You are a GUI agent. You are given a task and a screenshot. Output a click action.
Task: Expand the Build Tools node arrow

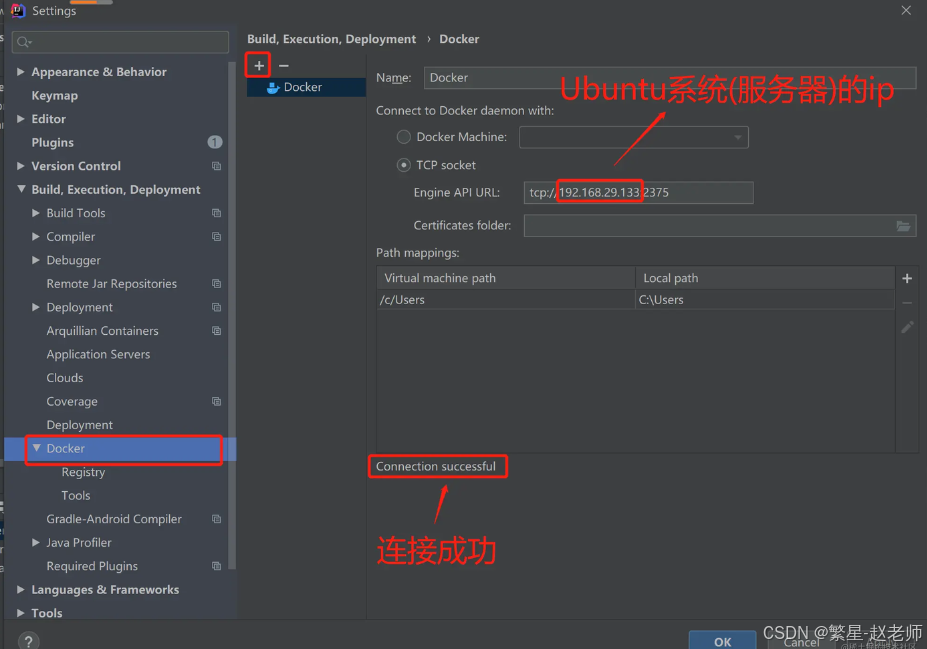pyautogui.click(x=35, y=213)
